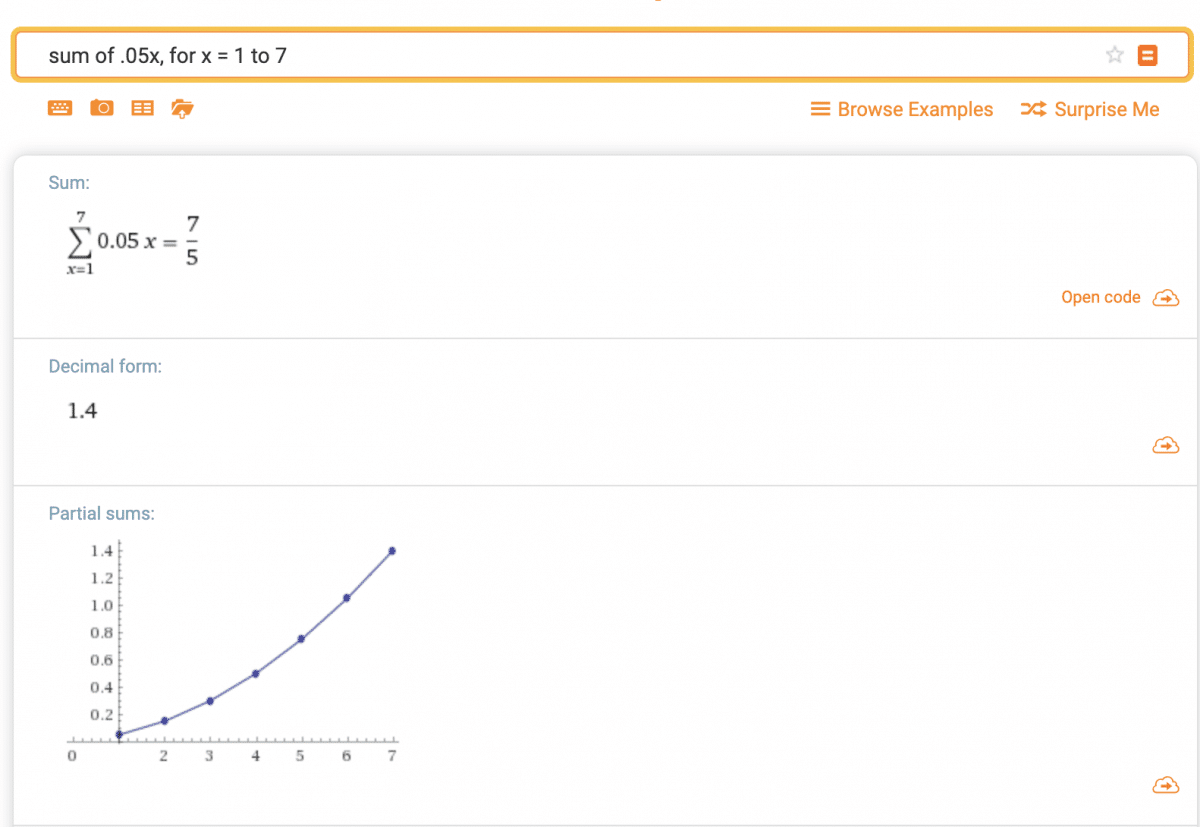Click the Partial sums pod title
Screen dimensions: 1200x827
click(x=101, y=513)
